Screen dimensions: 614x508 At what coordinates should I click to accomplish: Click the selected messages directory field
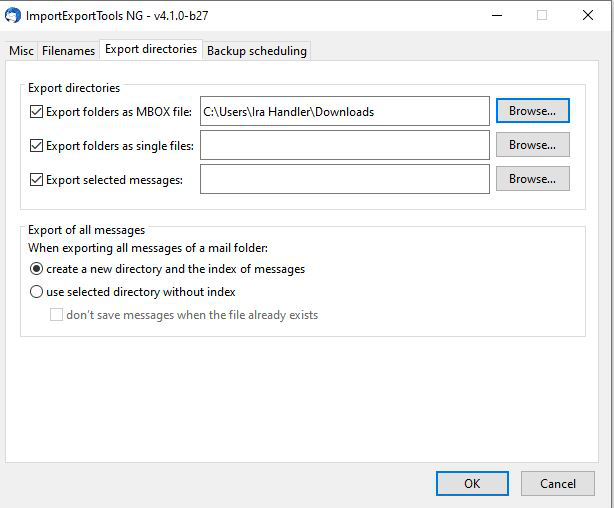point(345,179)
